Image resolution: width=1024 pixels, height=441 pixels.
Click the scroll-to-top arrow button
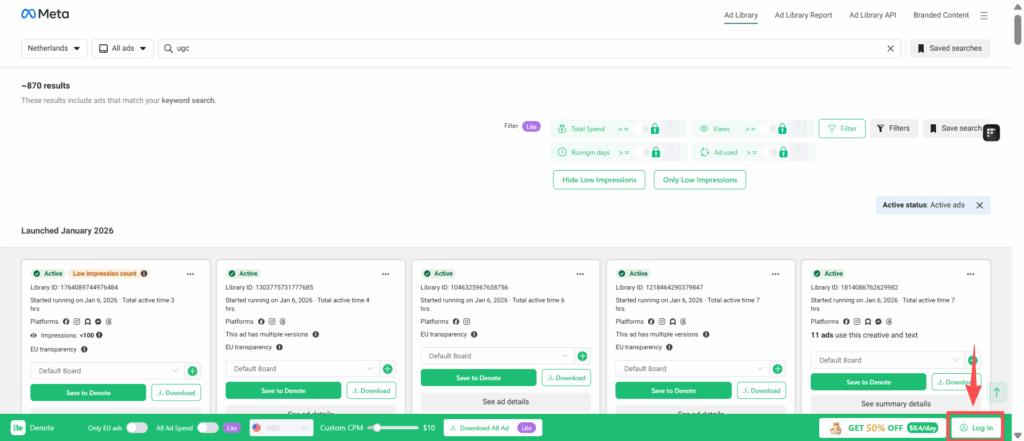pyautogui.click(x=998, y=393)
